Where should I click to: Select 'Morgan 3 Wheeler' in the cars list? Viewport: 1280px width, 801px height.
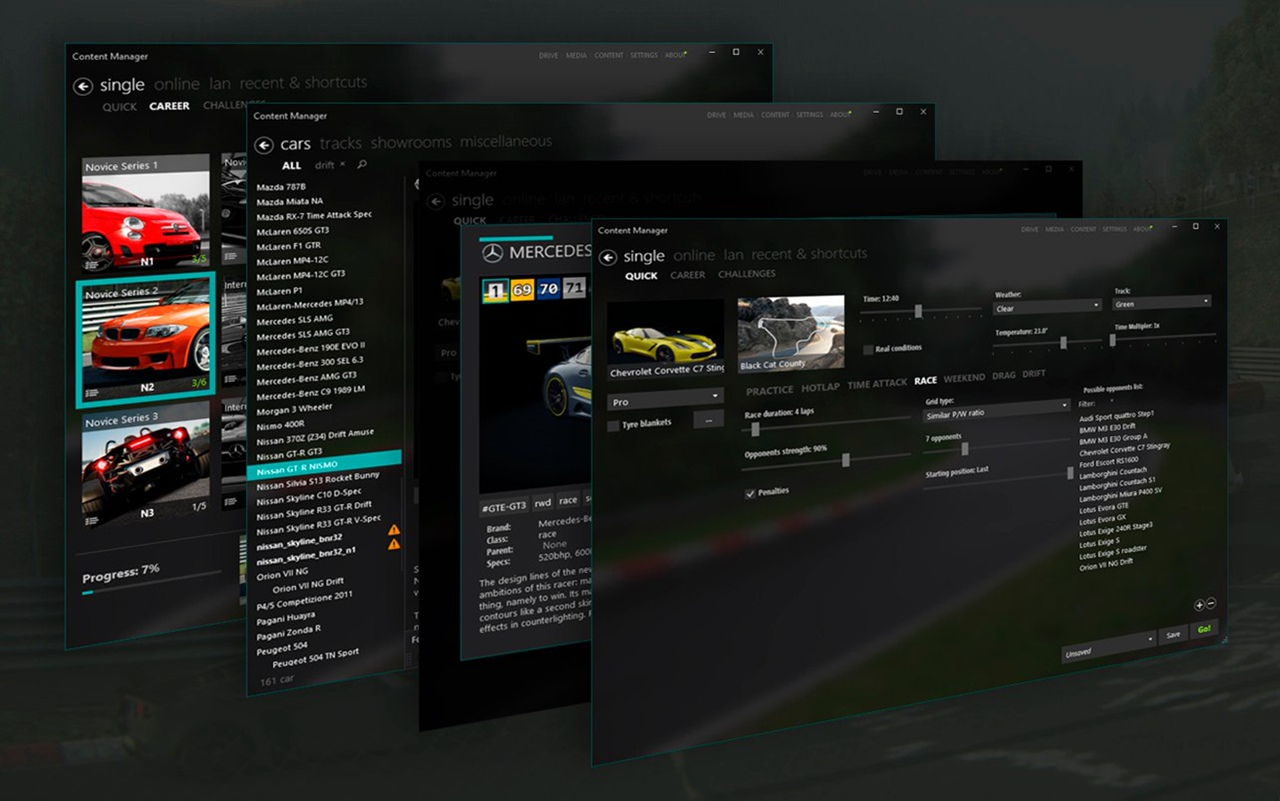(295, 409)
